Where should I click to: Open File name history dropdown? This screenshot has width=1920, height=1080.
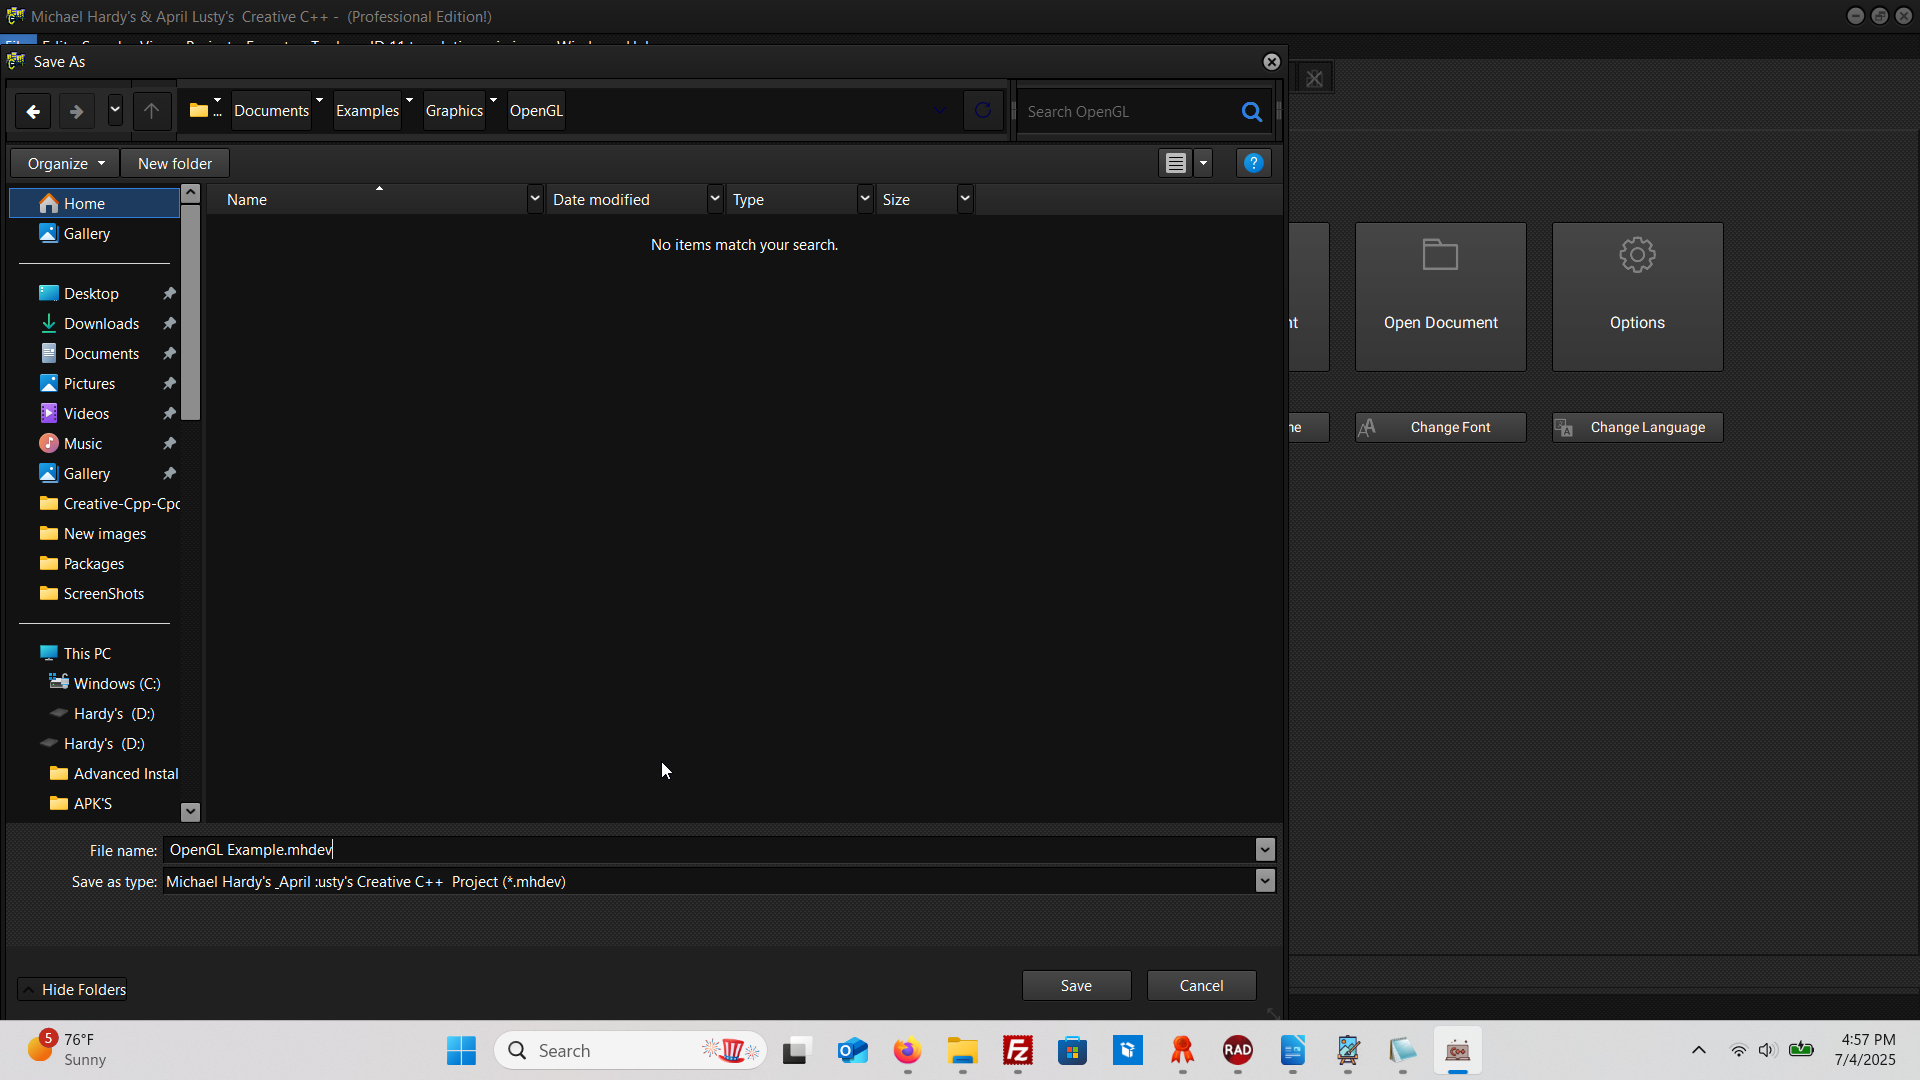click(x=1265, y=849)
